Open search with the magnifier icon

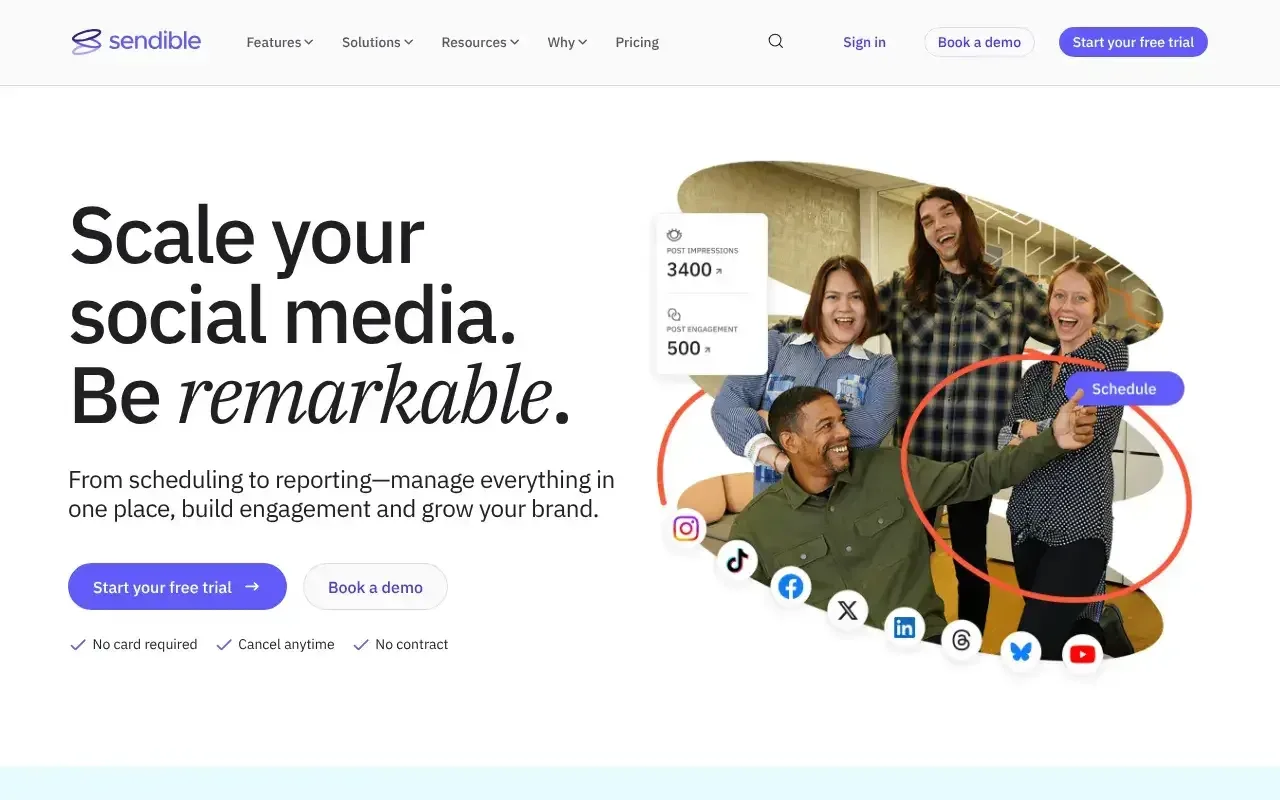click(x=776, y=42)
